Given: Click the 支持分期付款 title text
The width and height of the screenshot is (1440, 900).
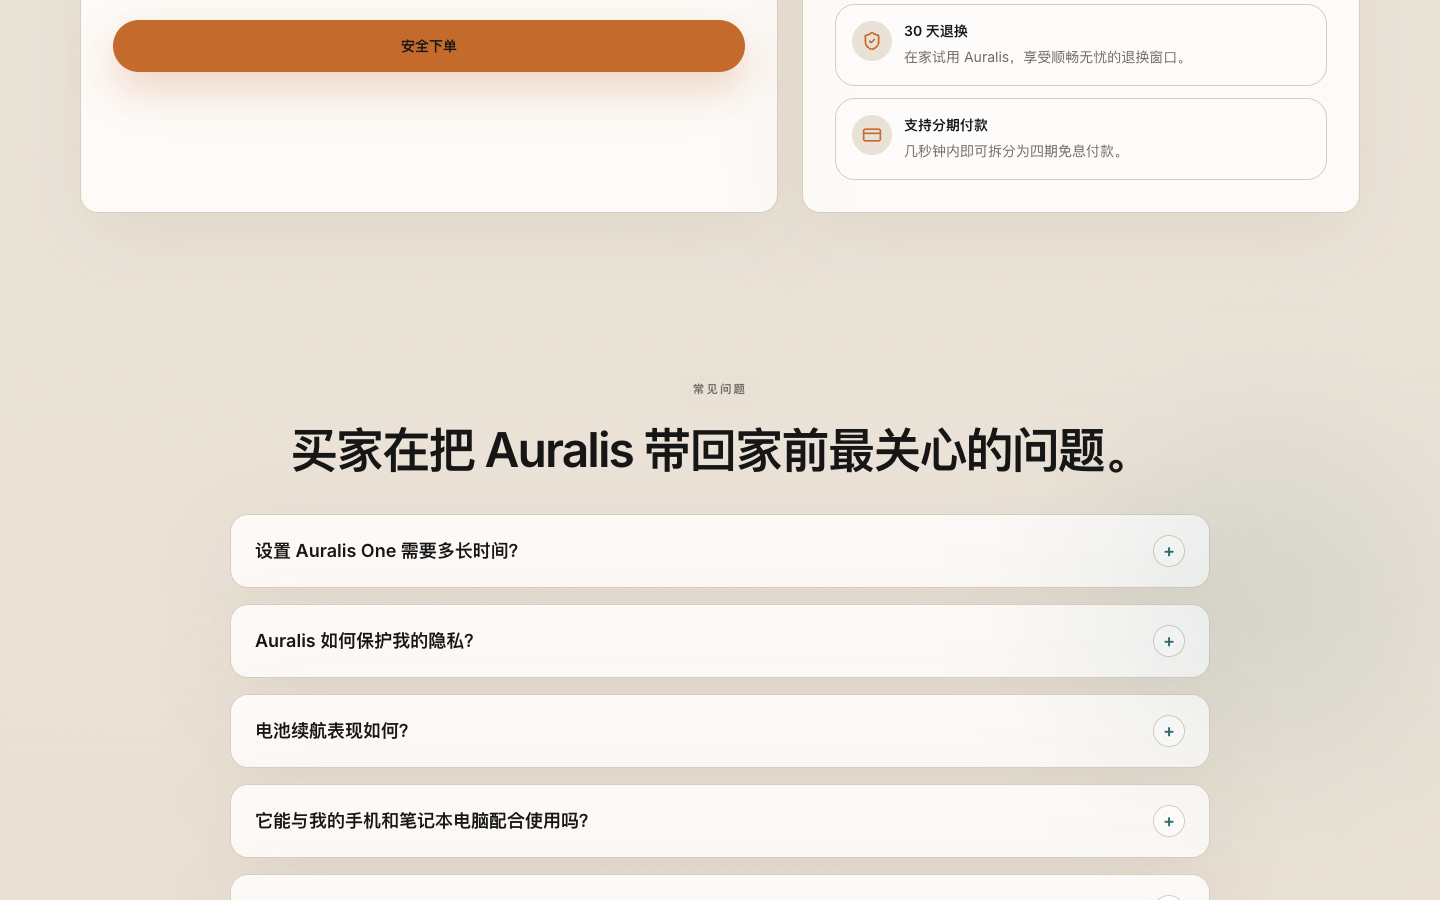Looking at the screenshot, I should click(x=946, y=125).
